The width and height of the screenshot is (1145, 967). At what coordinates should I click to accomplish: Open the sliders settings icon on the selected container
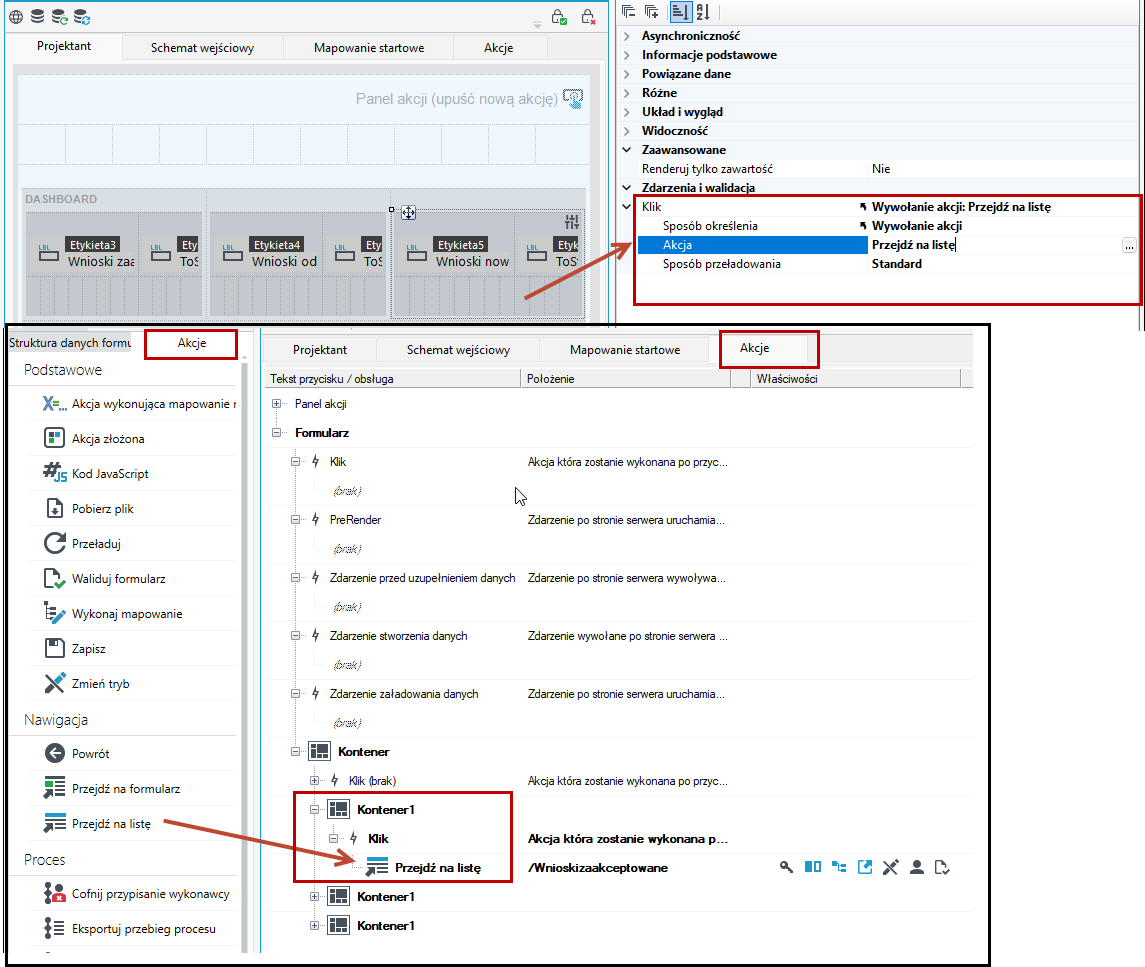coord(572,221)
